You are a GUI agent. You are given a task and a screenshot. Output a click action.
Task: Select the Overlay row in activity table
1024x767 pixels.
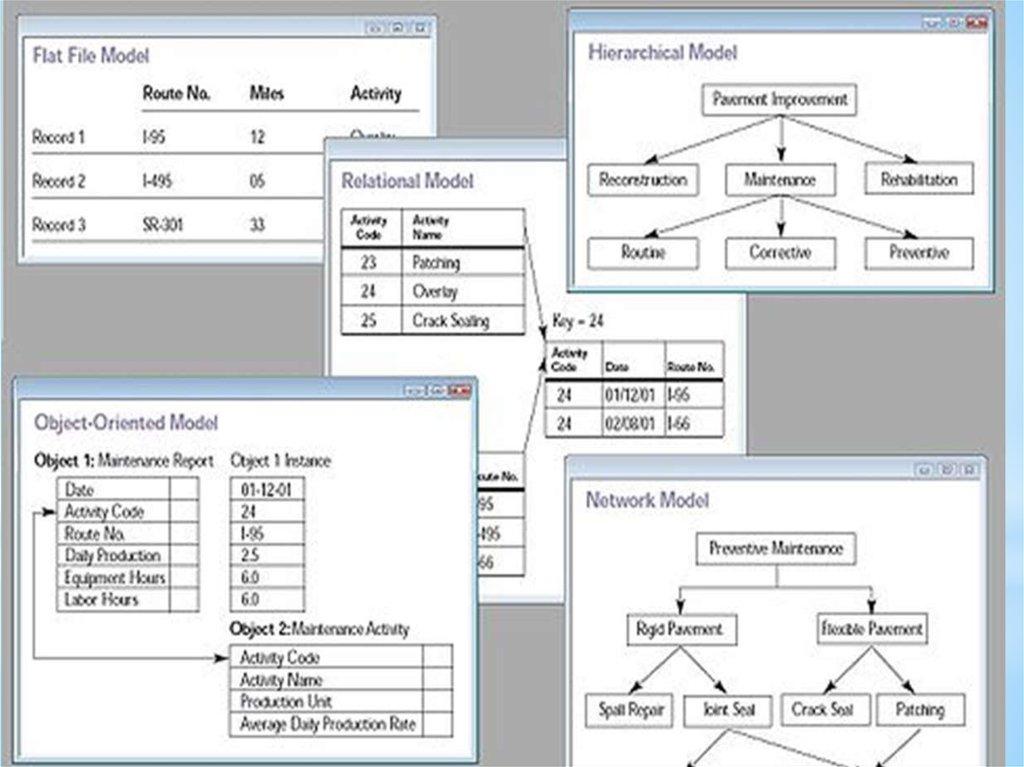[434, 292]
